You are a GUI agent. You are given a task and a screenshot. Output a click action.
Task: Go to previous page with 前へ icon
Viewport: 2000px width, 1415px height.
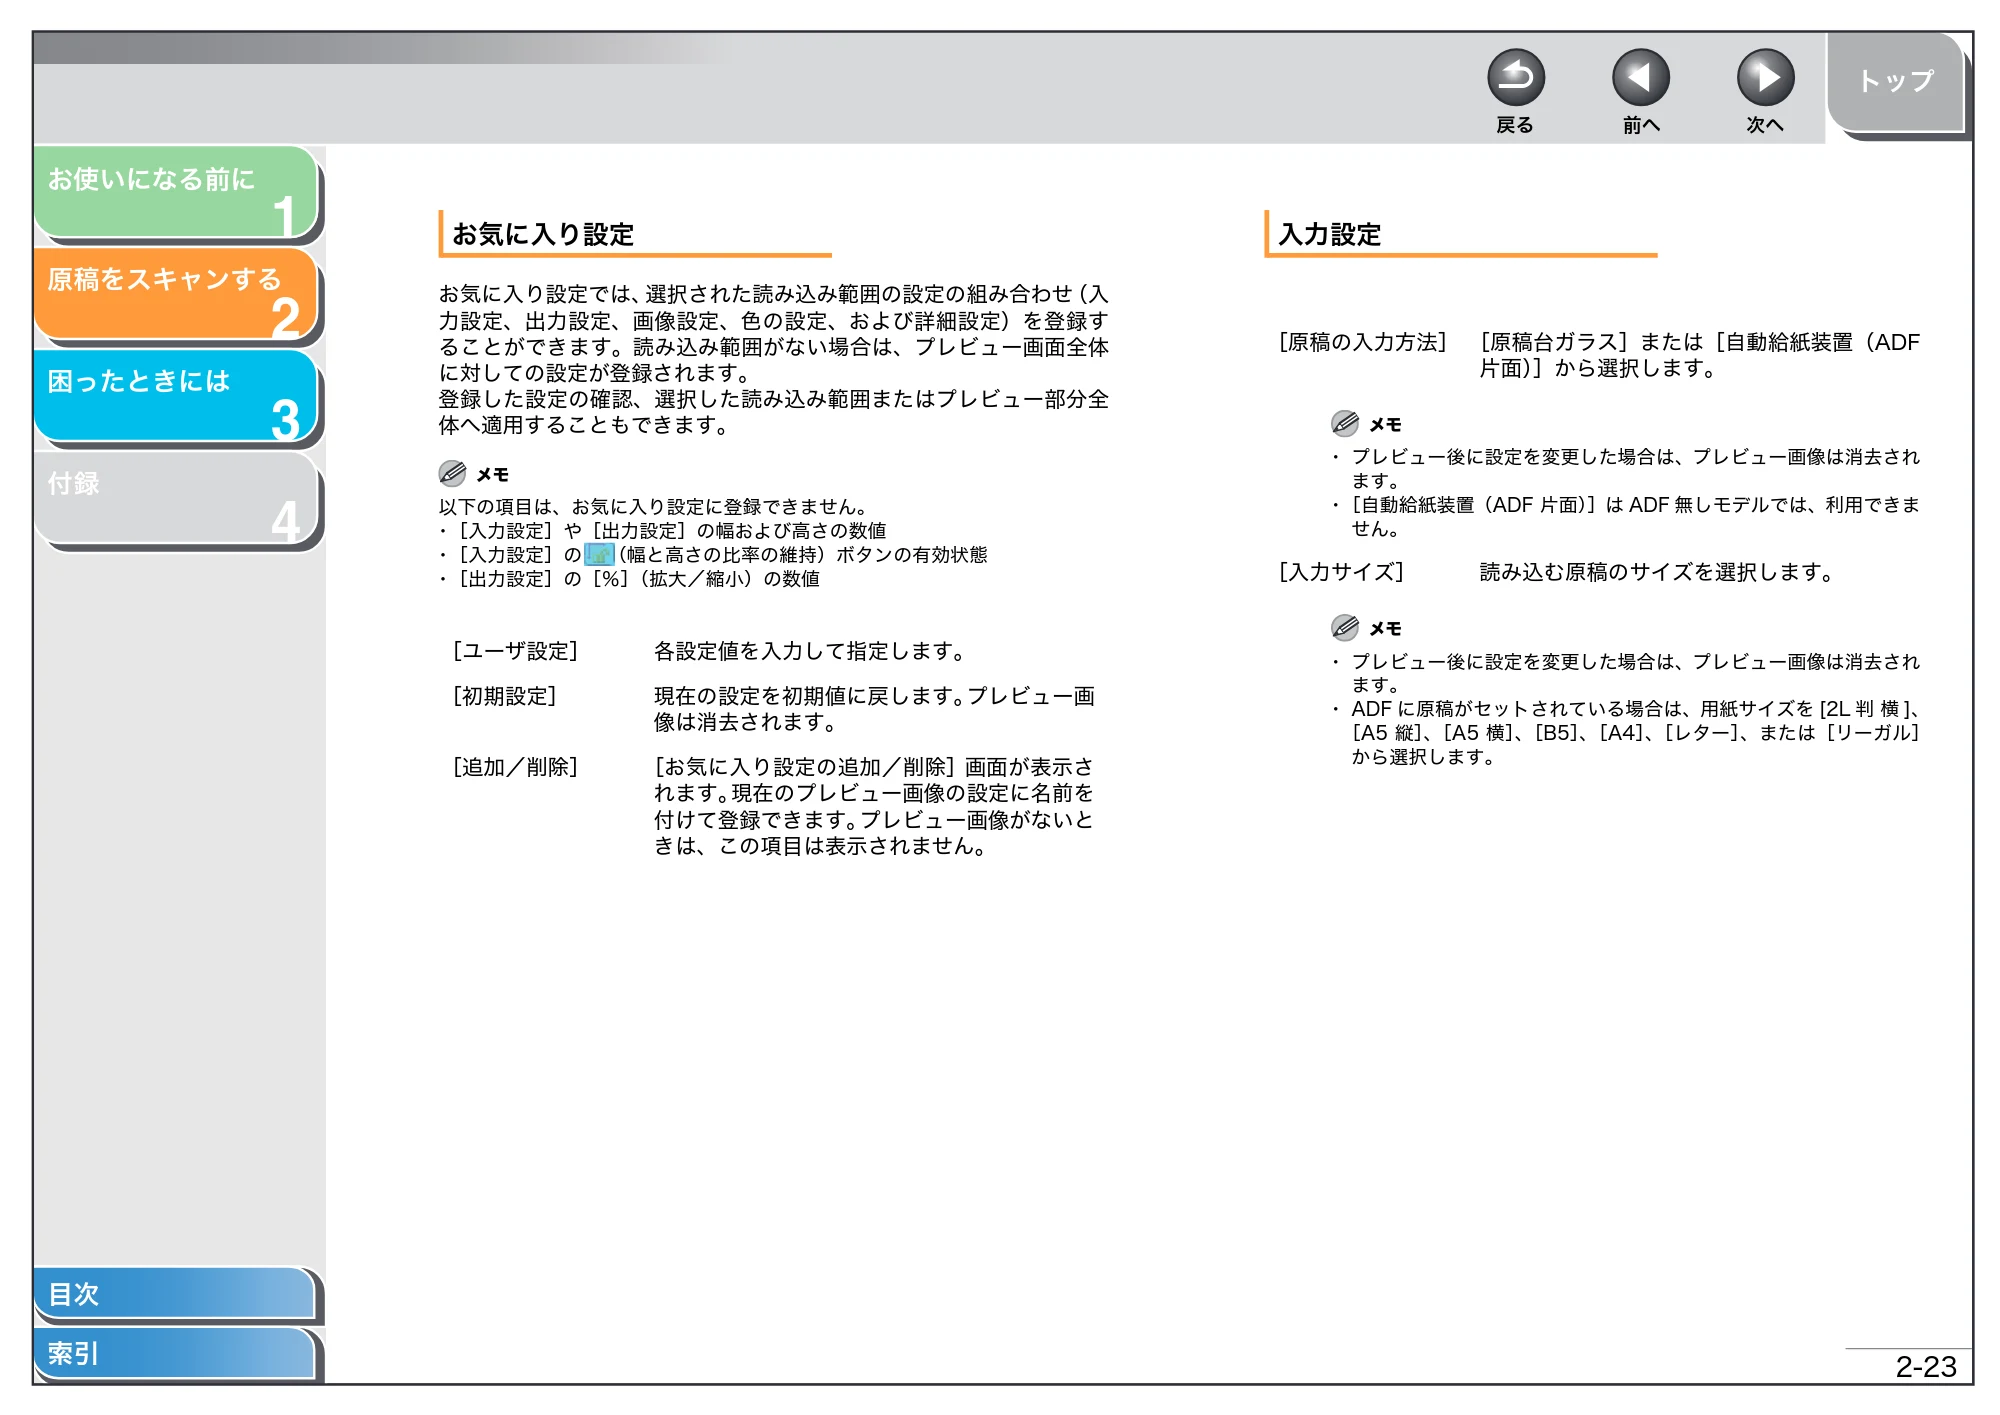1641,78
